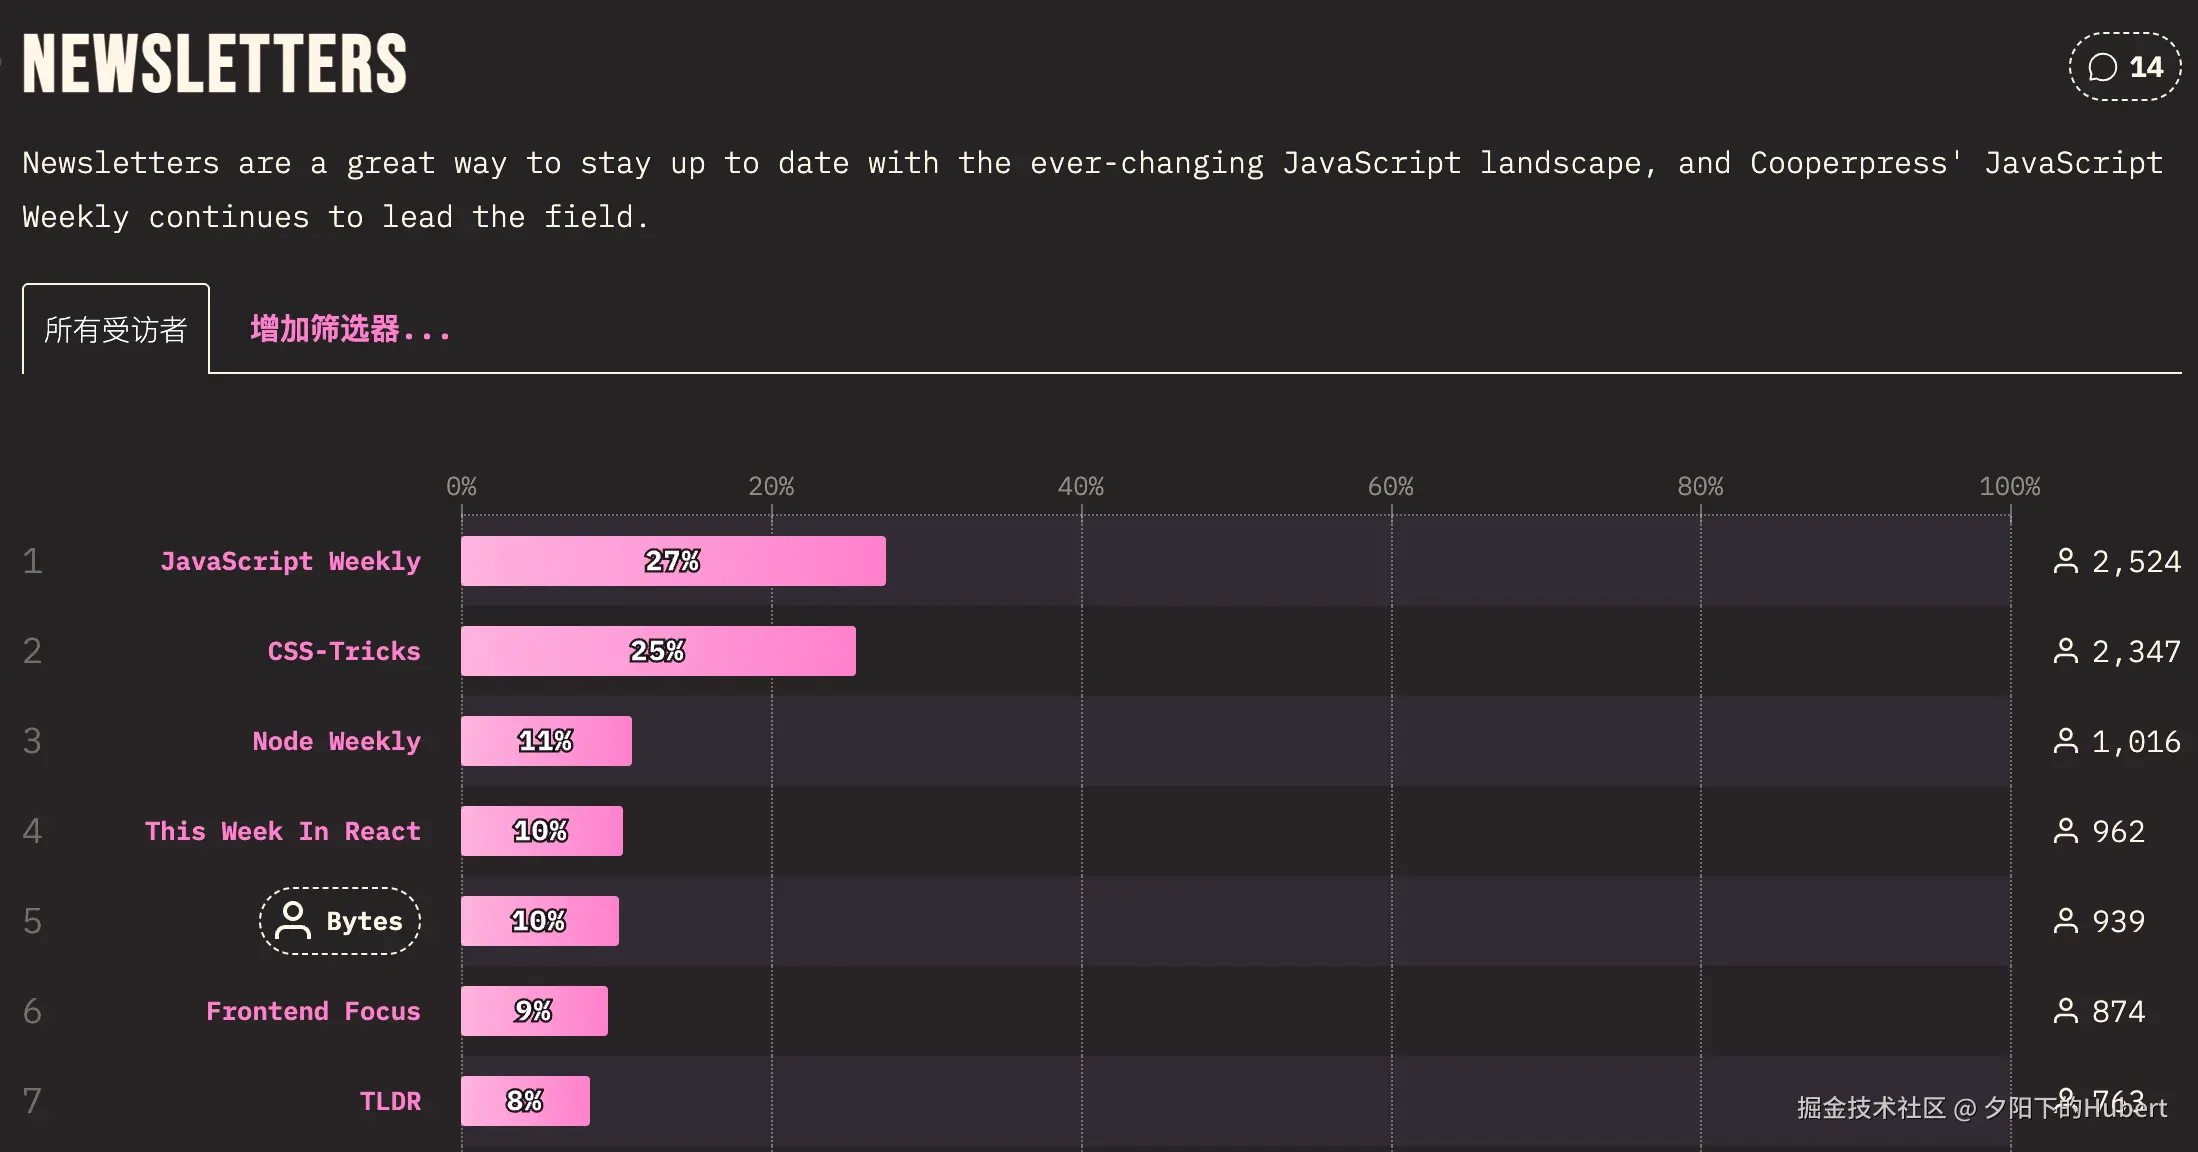Click the 27% JavaScript Weekly bar

(x=673, y=561)
